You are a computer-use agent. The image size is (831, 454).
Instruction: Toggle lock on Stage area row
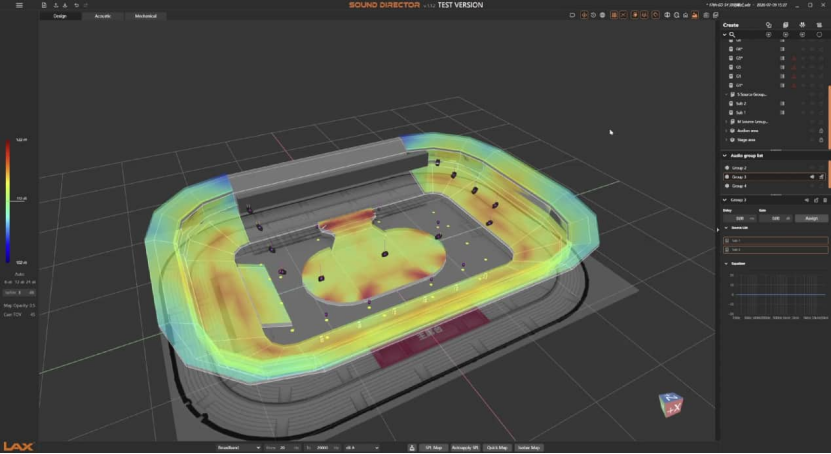[x=821, y=140]
